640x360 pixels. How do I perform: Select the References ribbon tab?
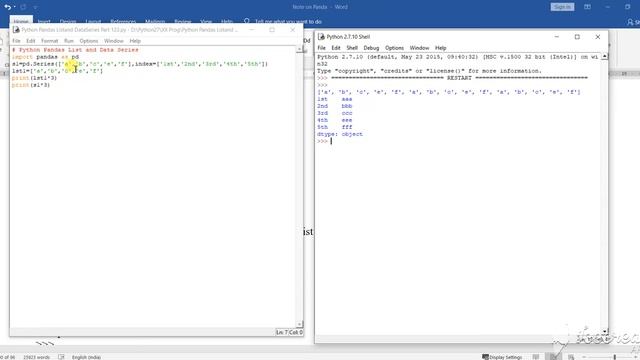[123, 22]
